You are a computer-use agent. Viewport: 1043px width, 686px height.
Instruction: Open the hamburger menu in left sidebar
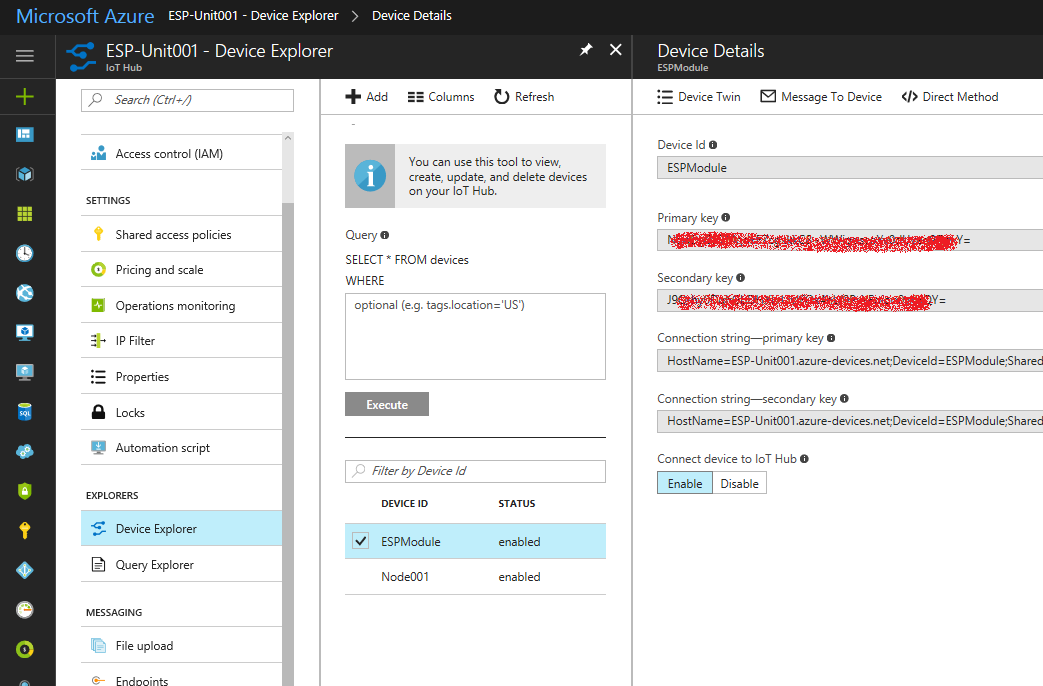tap(25, 56)
